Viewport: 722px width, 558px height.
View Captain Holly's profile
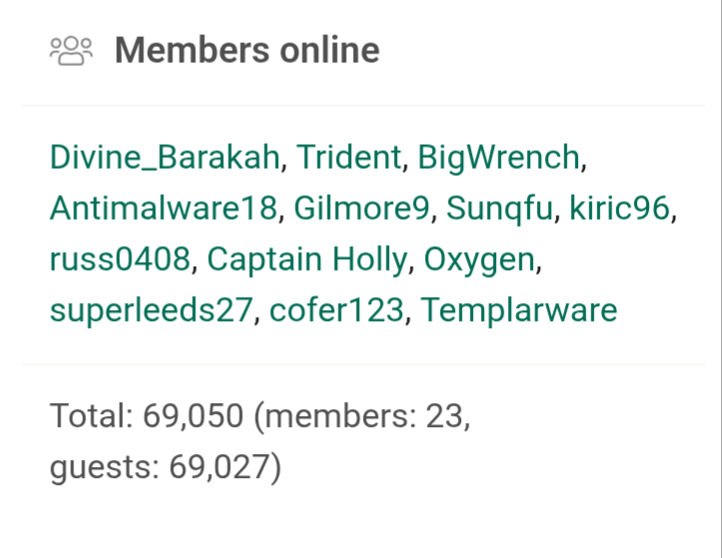point(307,260)
